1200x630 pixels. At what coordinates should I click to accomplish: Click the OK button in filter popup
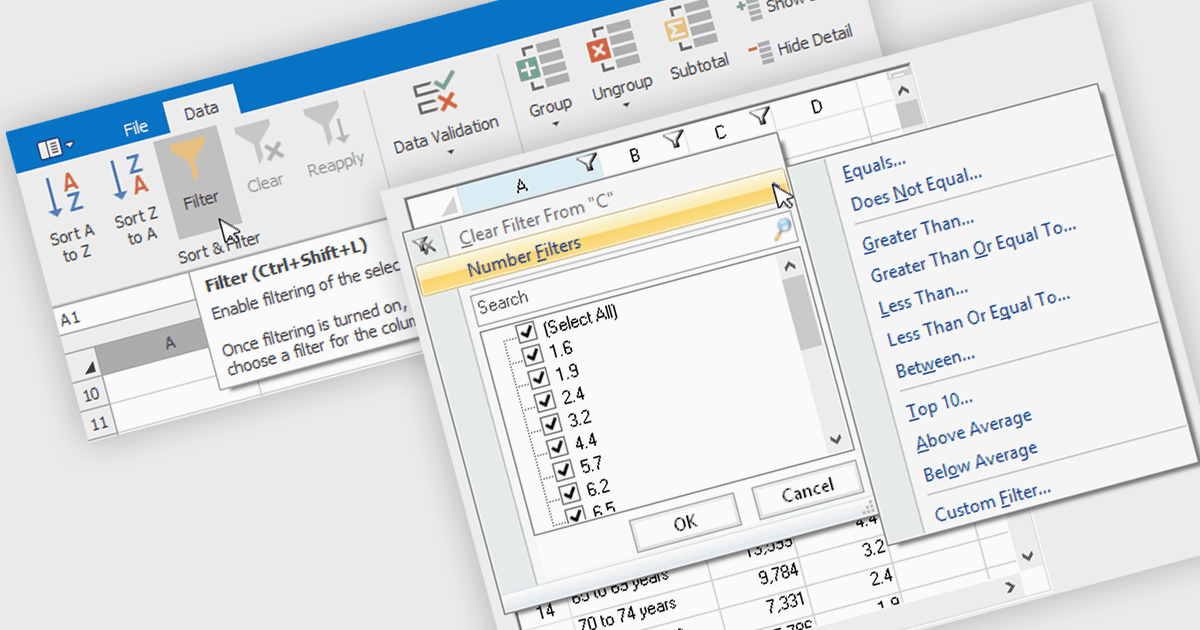coord(685,522)
